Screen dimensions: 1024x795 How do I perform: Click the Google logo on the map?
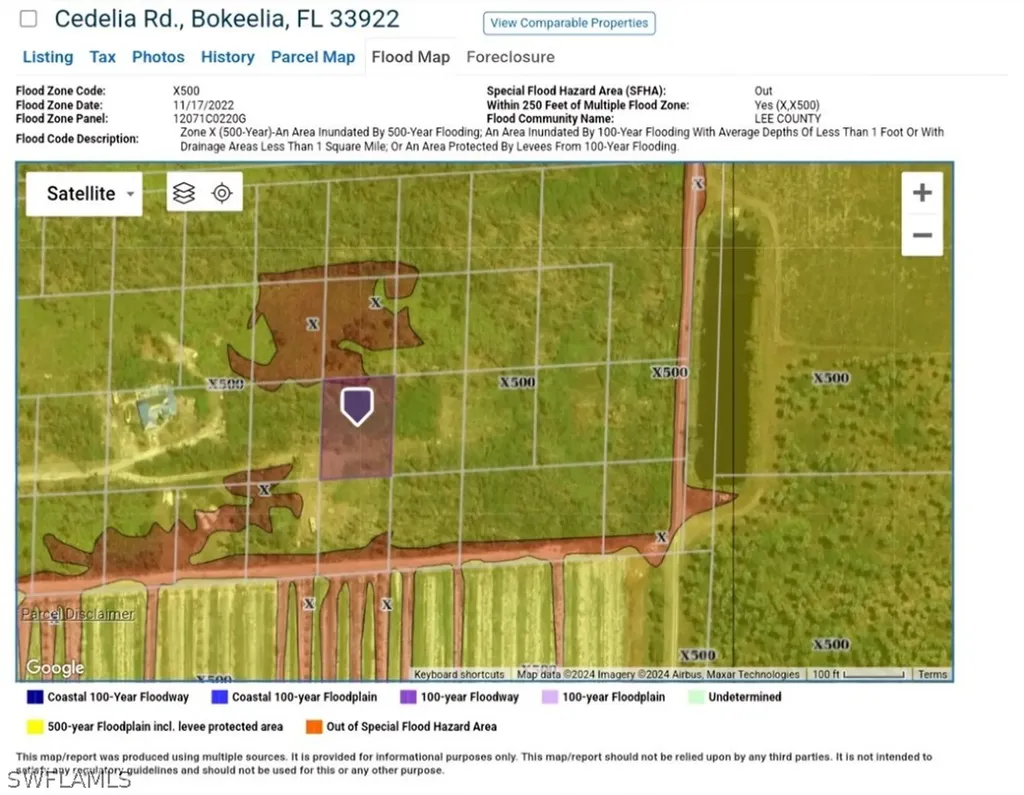tap(54, 667)
